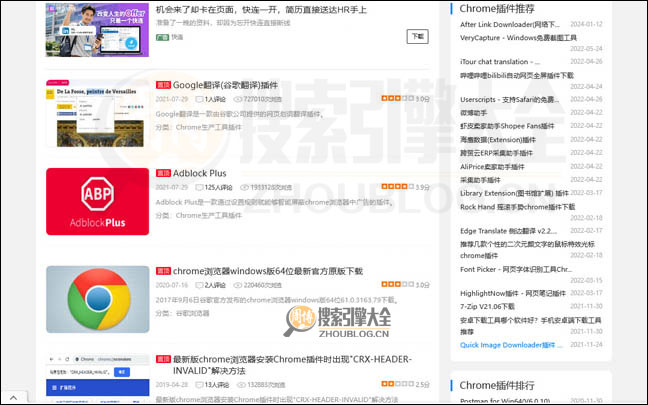
Task: Open Quick Image Downloader插件 link
Action: pos(511,345)
